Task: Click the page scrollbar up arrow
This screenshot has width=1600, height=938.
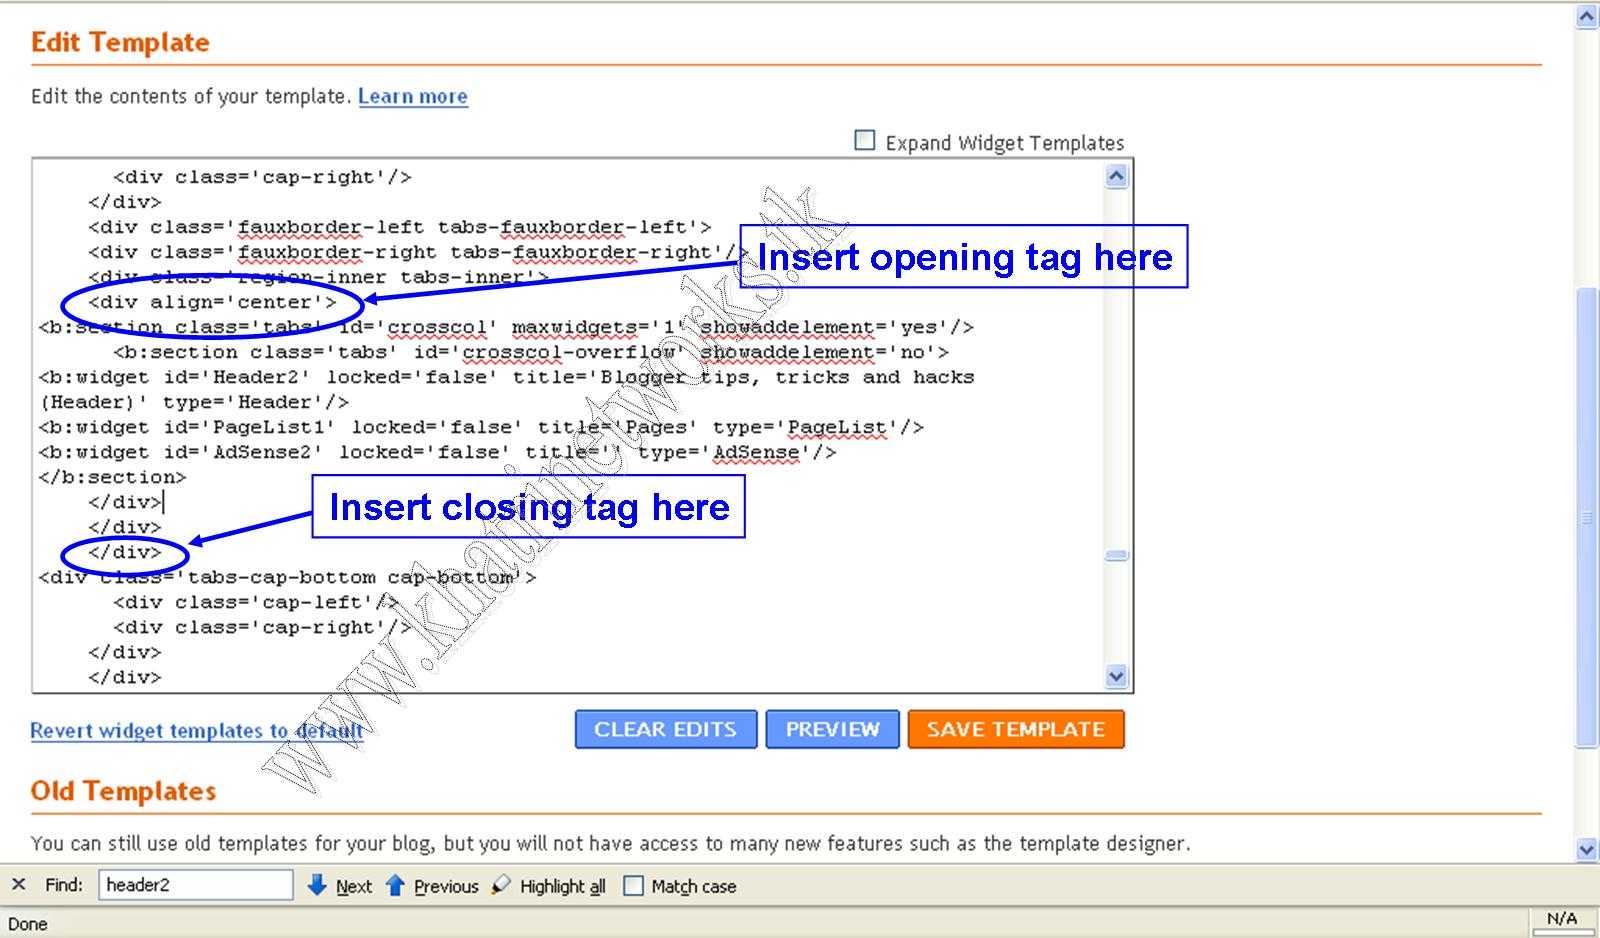Action: 1587,17
